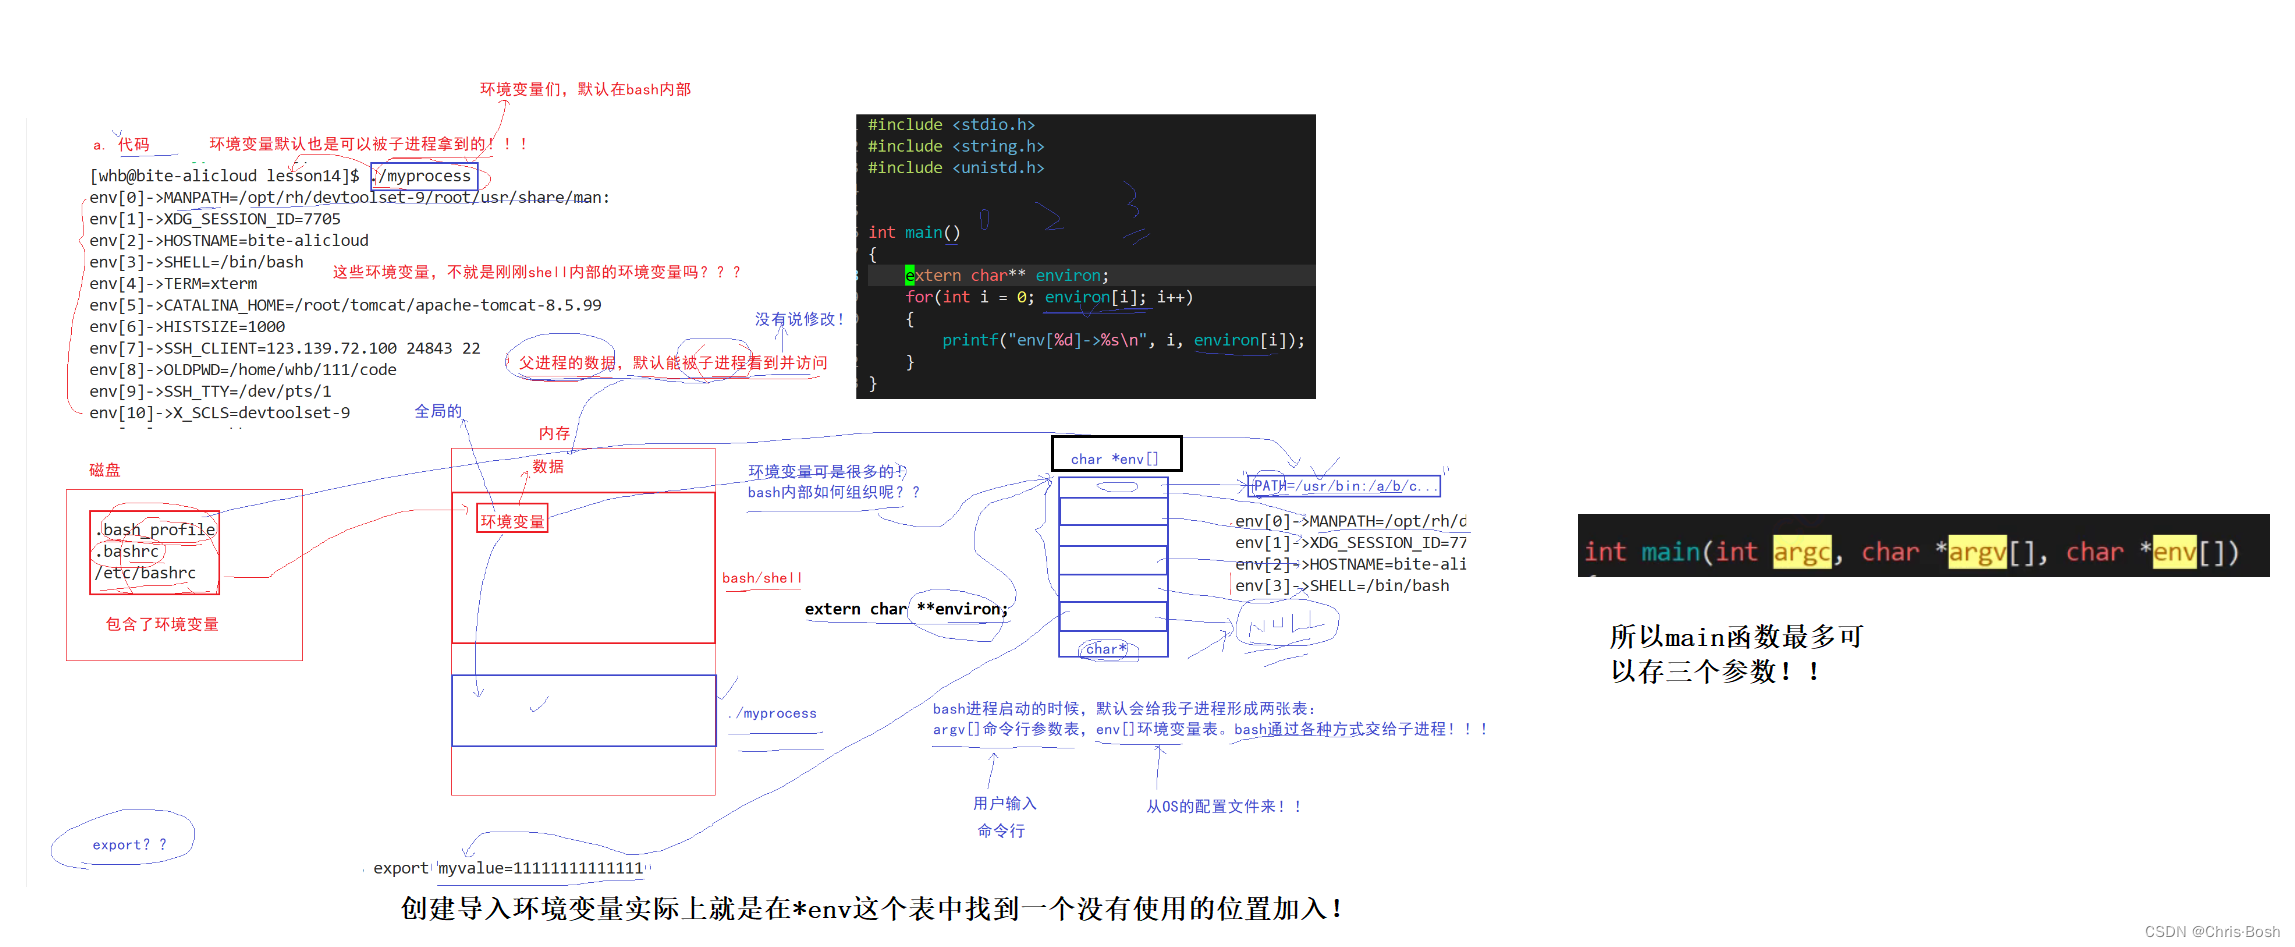
Task: Select terminal line 'env[8]->OLDPWD=/home/whb/111/code'
Action: point(243,370)
